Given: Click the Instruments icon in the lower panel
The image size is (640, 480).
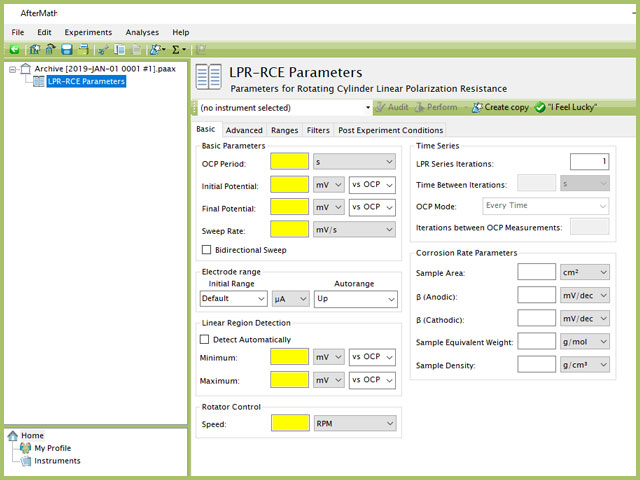Looking at the screenshot, I should point(26,461).
